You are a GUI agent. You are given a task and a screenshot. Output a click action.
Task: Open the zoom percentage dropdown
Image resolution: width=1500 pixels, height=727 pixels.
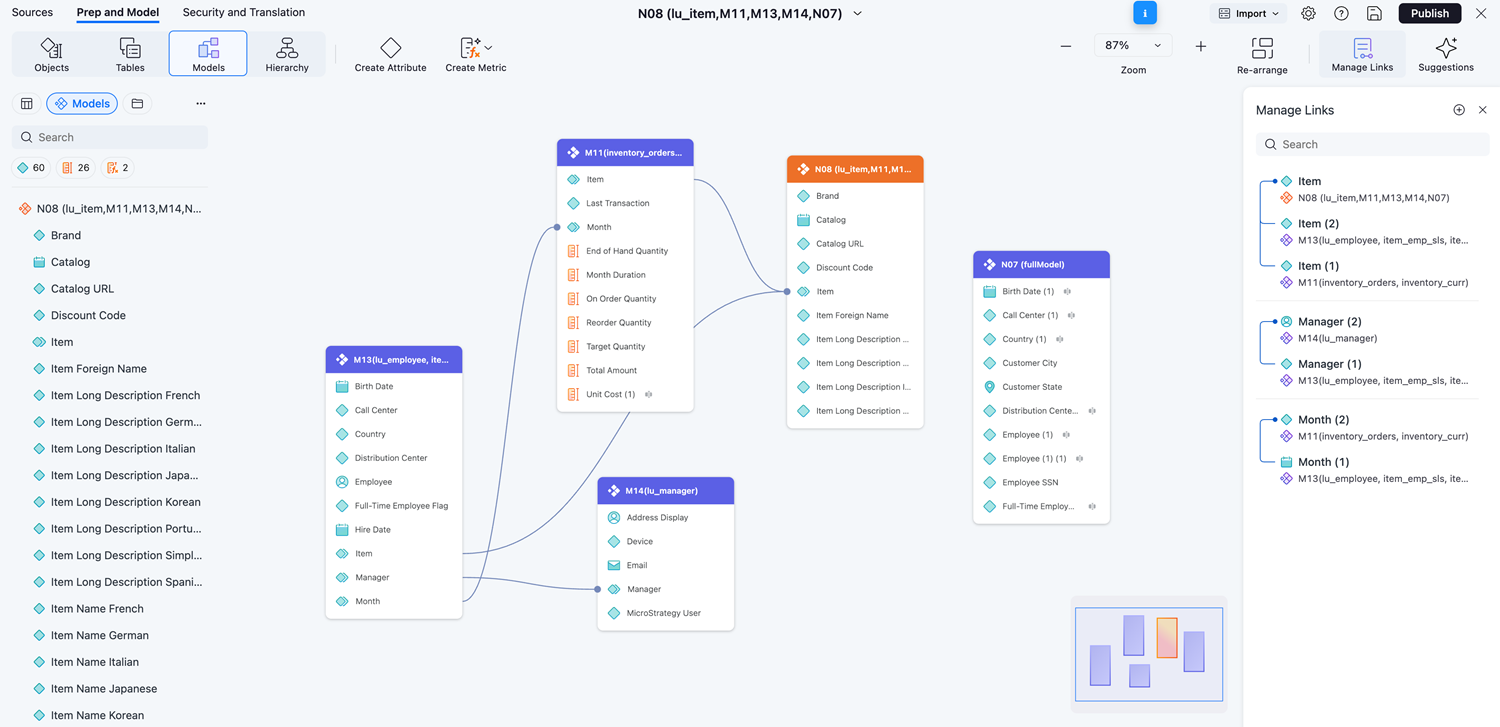[x=1133, y=46]
